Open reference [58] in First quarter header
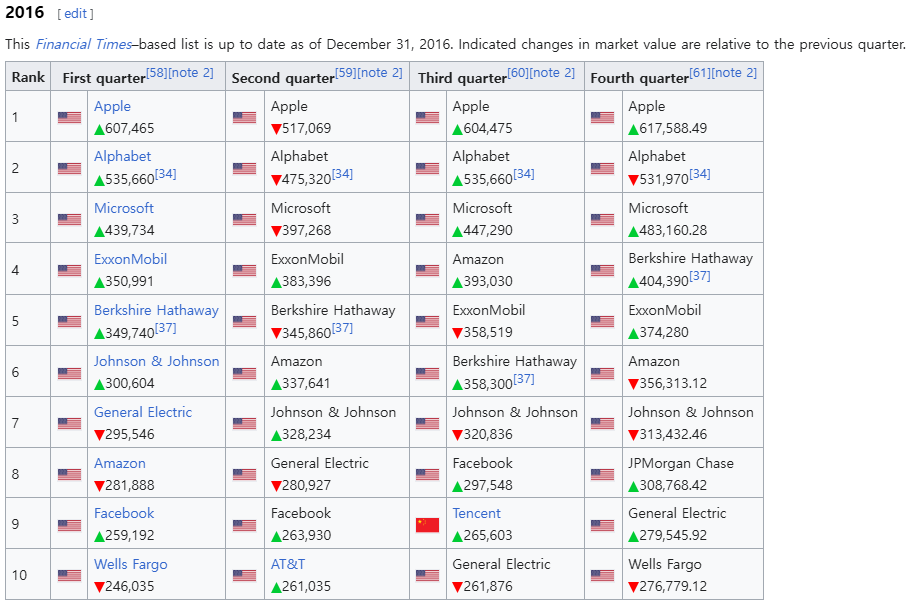 coord(156,73)
